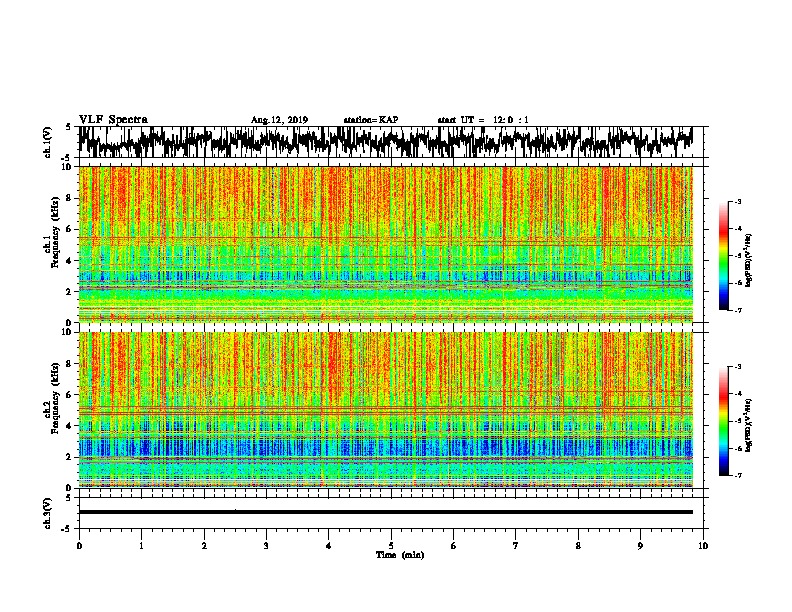Click the ch.2 colorbar log(PSD) unit label
The height and width of the screenshot is (612, 792).
(748, 425)
